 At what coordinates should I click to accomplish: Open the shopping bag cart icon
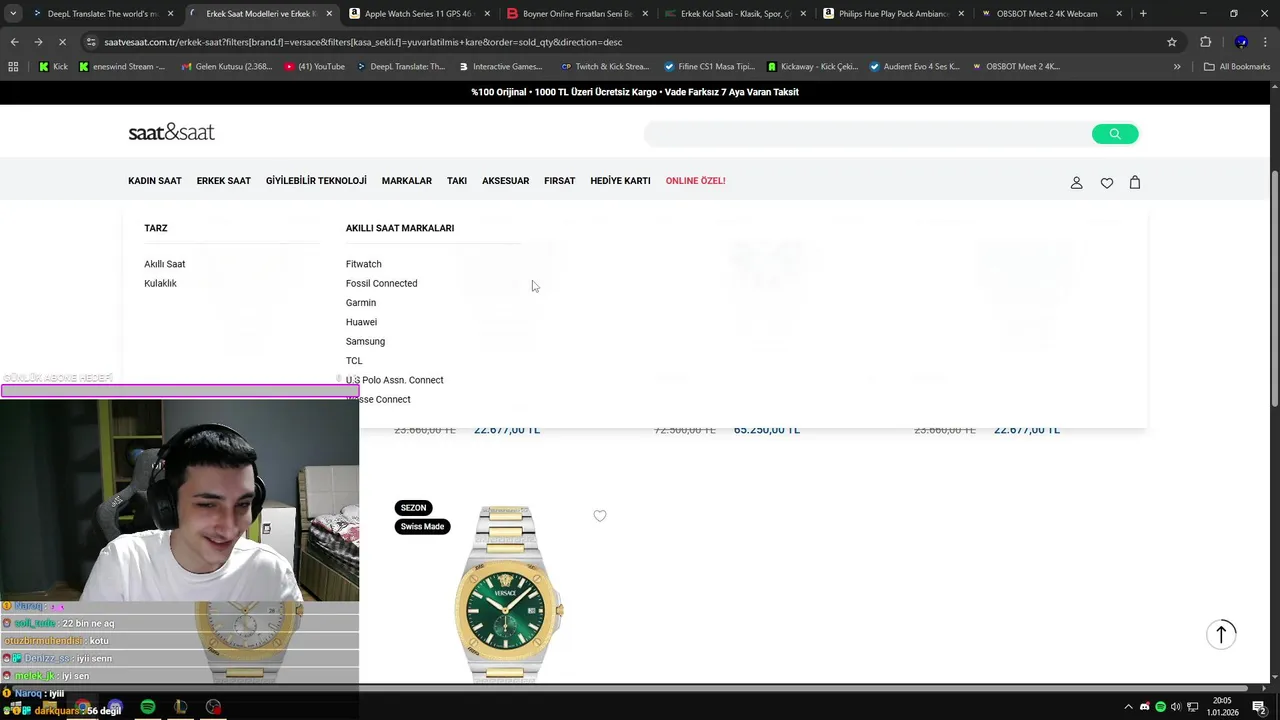(1135, 182)
